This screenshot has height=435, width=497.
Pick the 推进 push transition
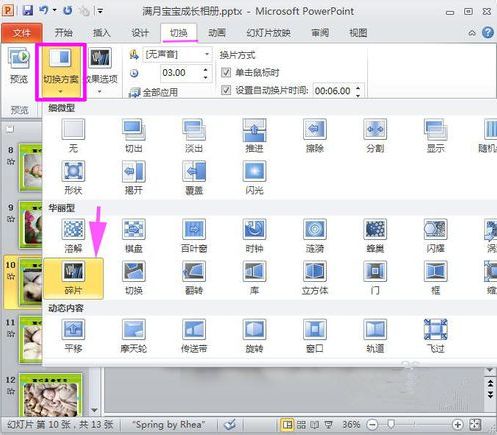254,136
